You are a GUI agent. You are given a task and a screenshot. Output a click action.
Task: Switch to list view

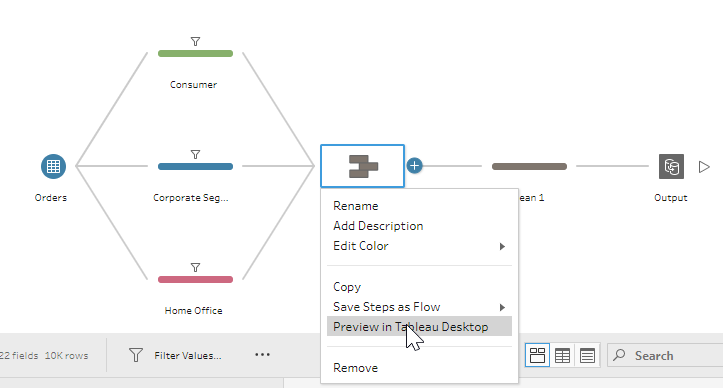coord(587,356)
